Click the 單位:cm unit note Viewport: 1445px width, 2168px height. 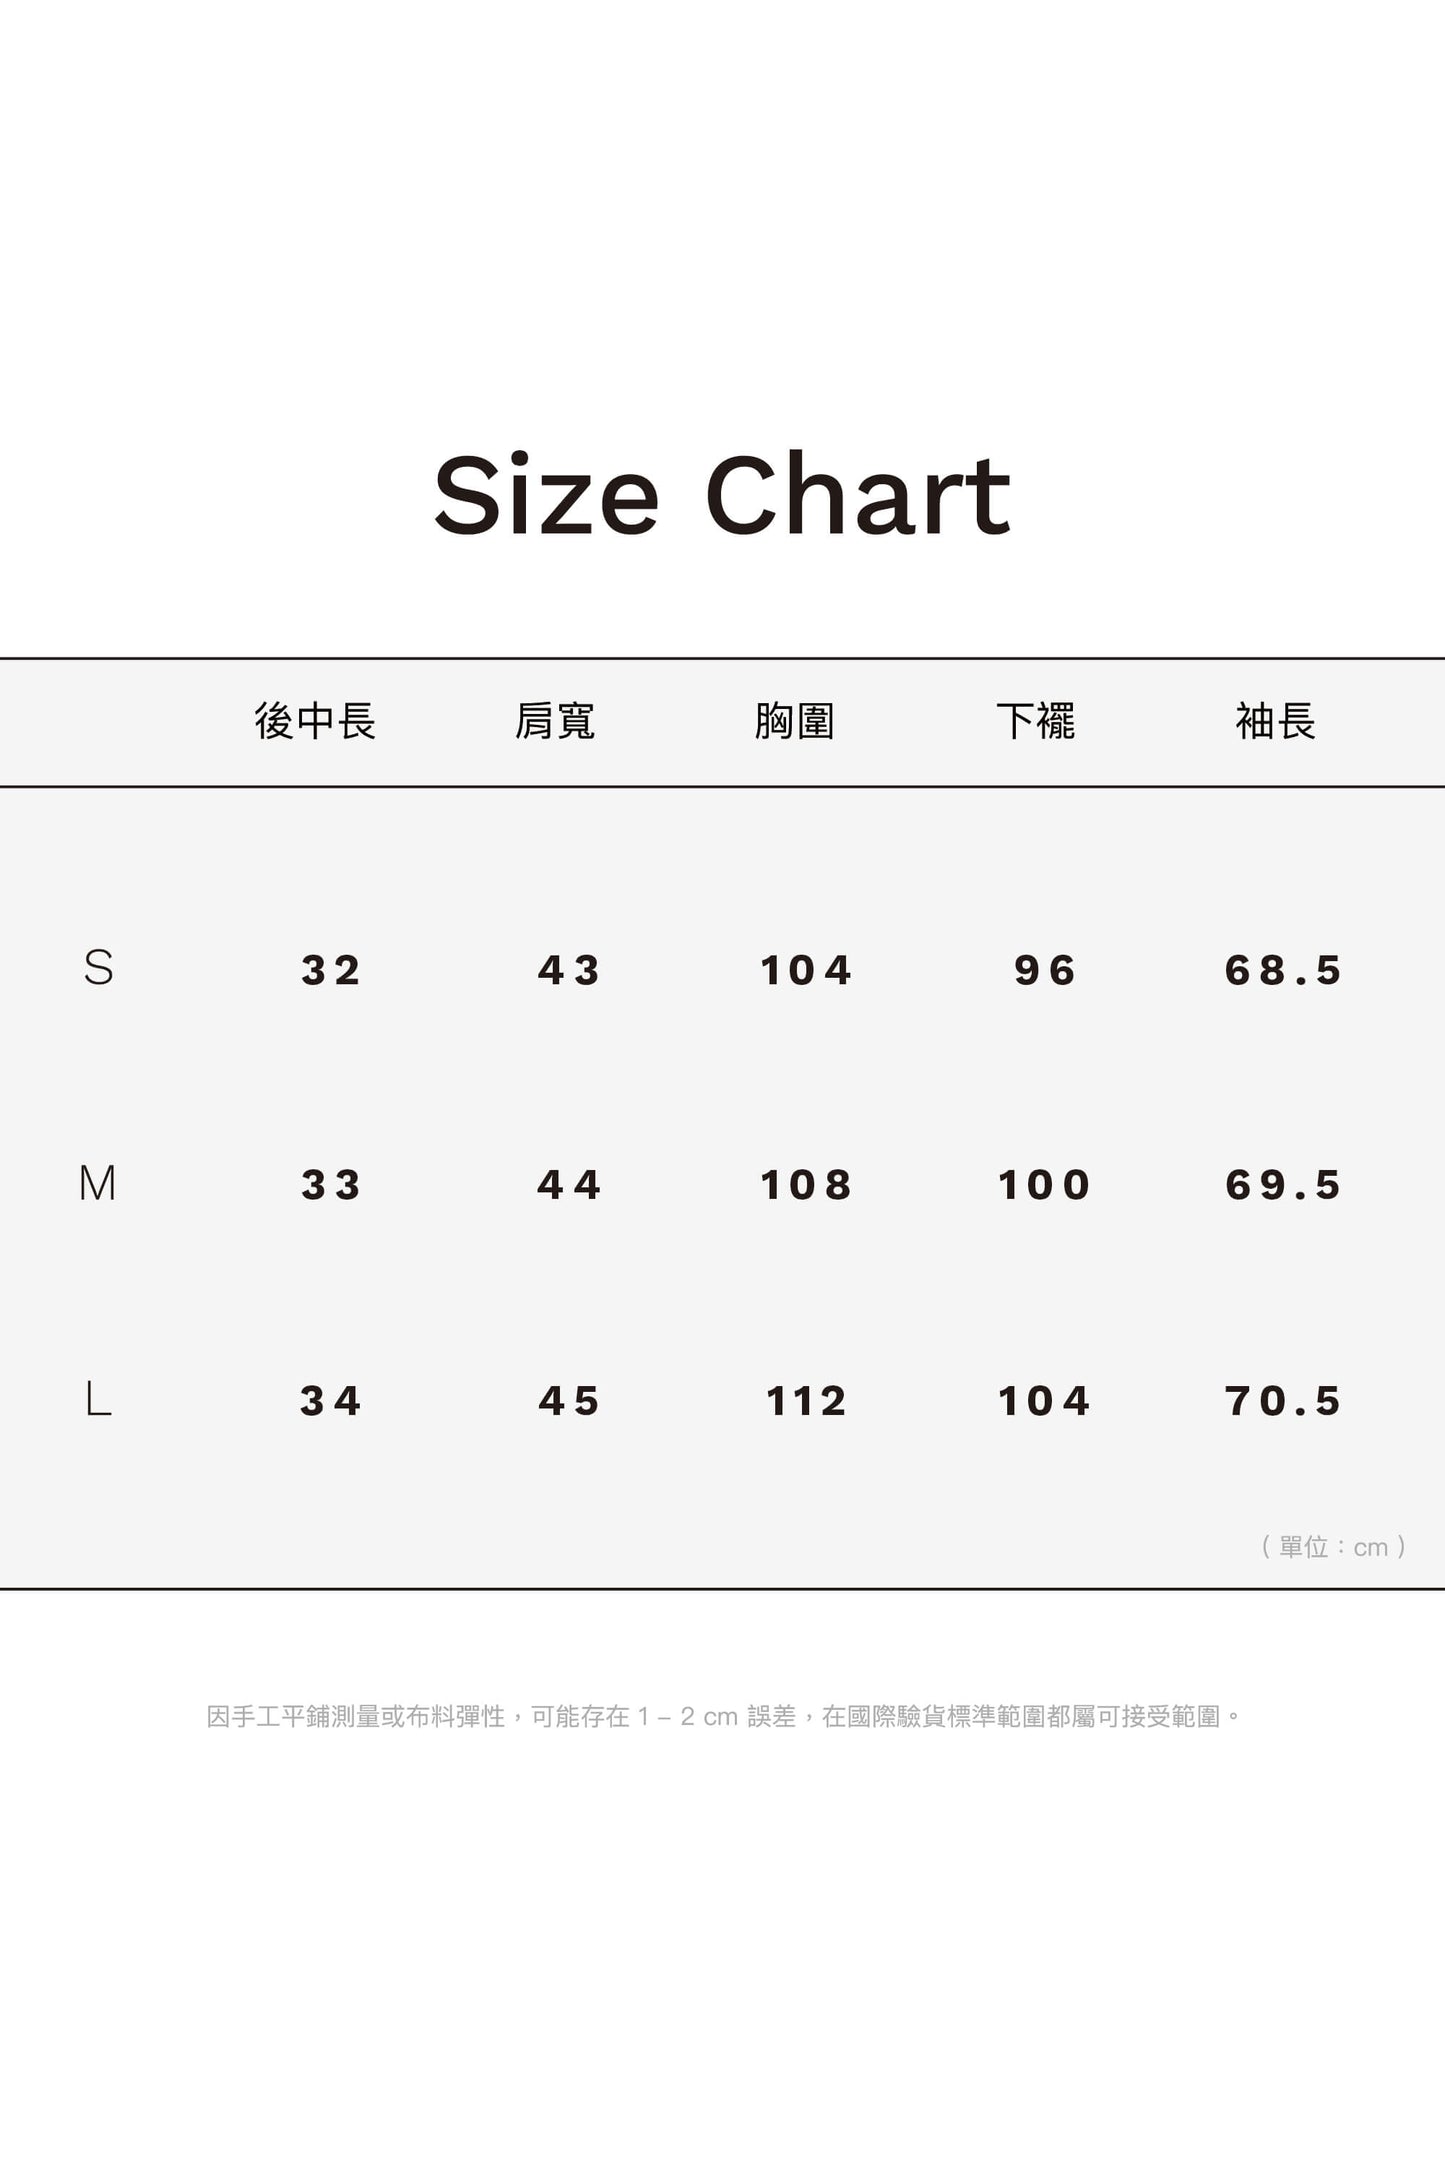[1334, 1547]
